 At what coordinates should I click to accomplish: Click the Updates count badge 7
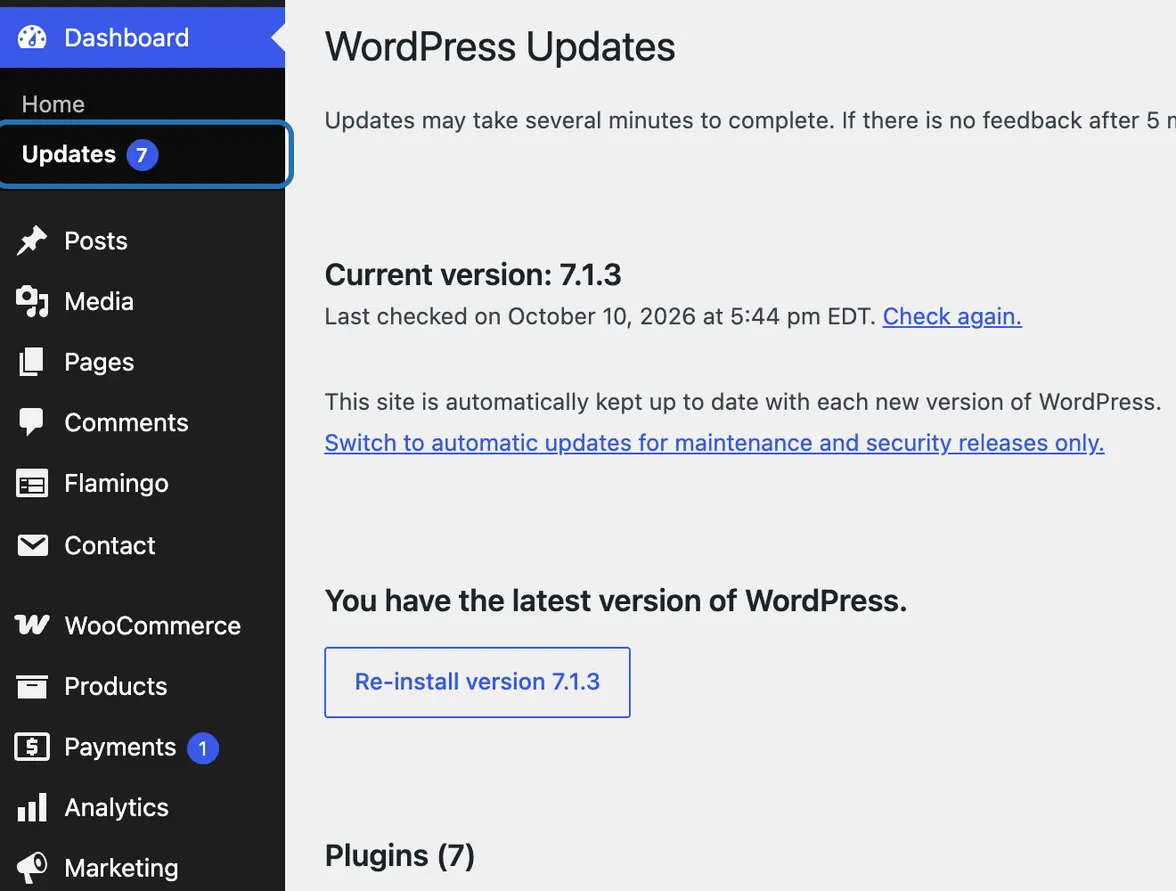click(x=142, y=155)
